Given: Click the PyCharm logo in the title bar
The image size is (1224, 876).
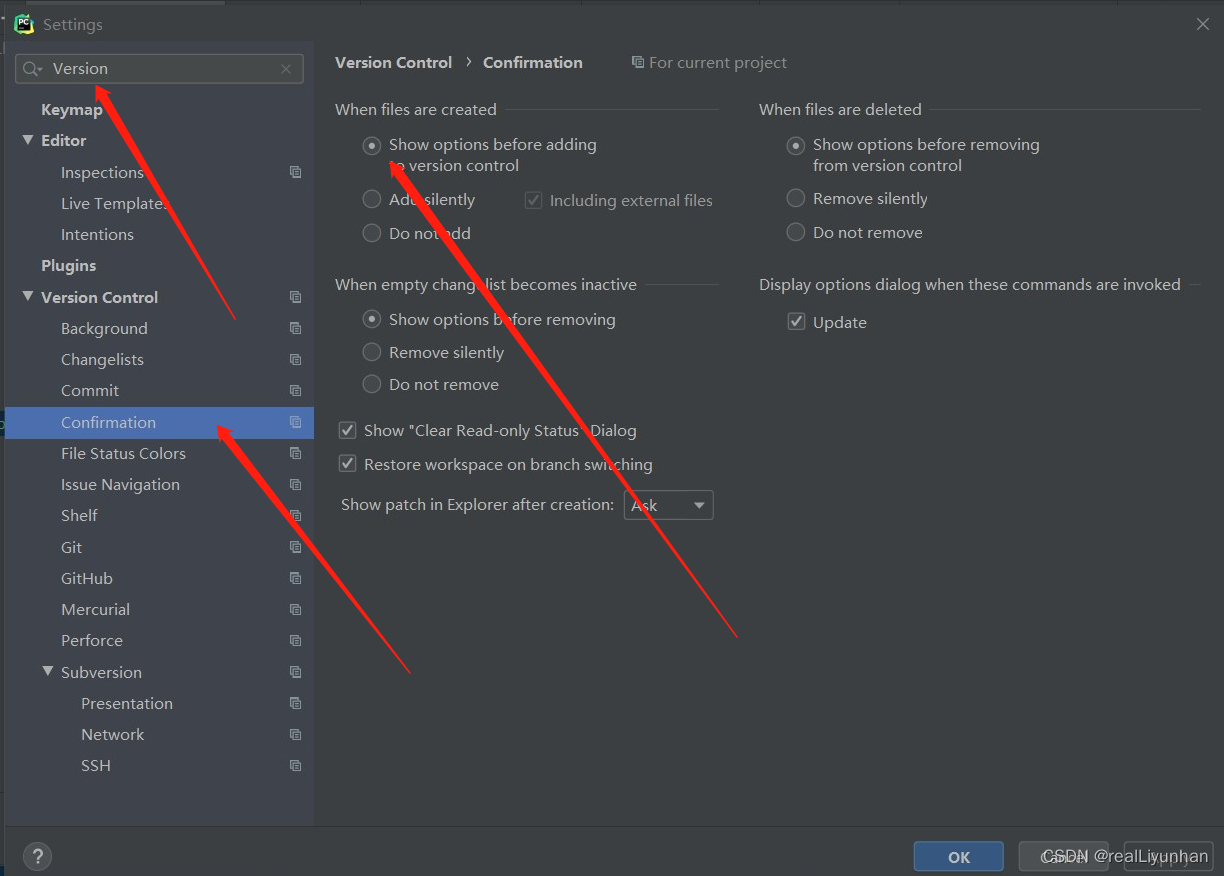Looking at the screenshot, I should pyautogui.click(x=23, y=23).
